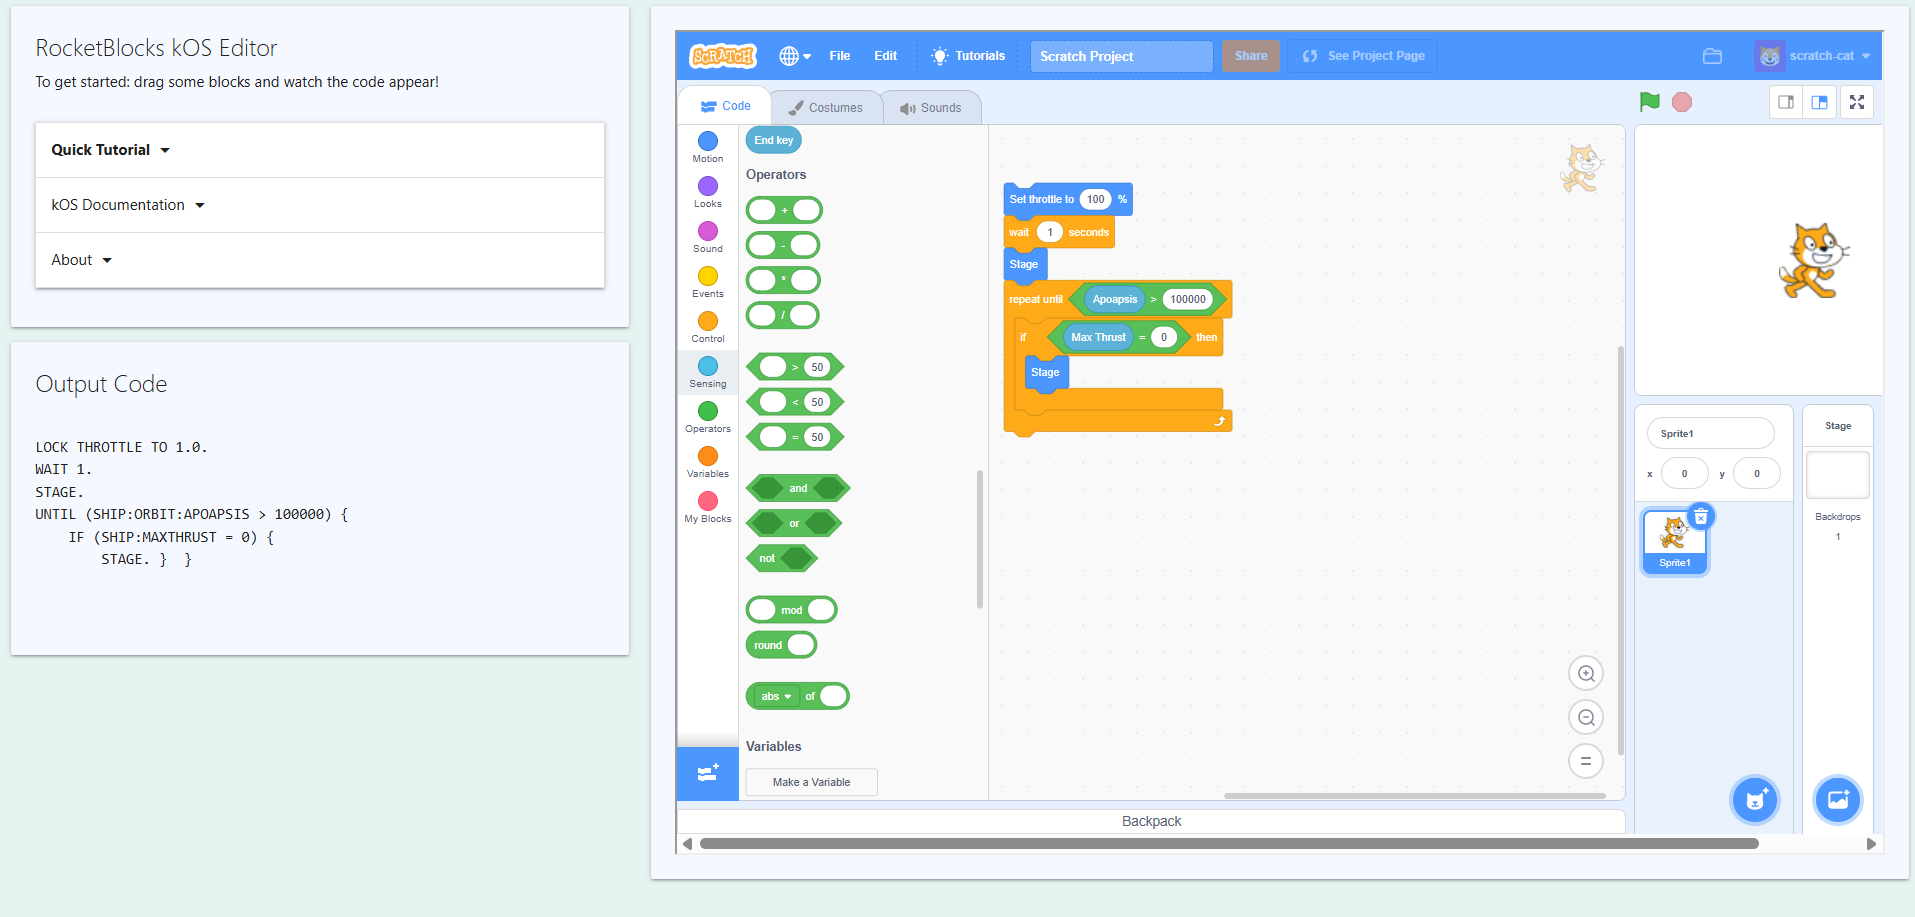Screen dimensions: 1915x917
Task: Click the Sprite1 name field
Action: pyautogui.click(x=1710, y=433)
